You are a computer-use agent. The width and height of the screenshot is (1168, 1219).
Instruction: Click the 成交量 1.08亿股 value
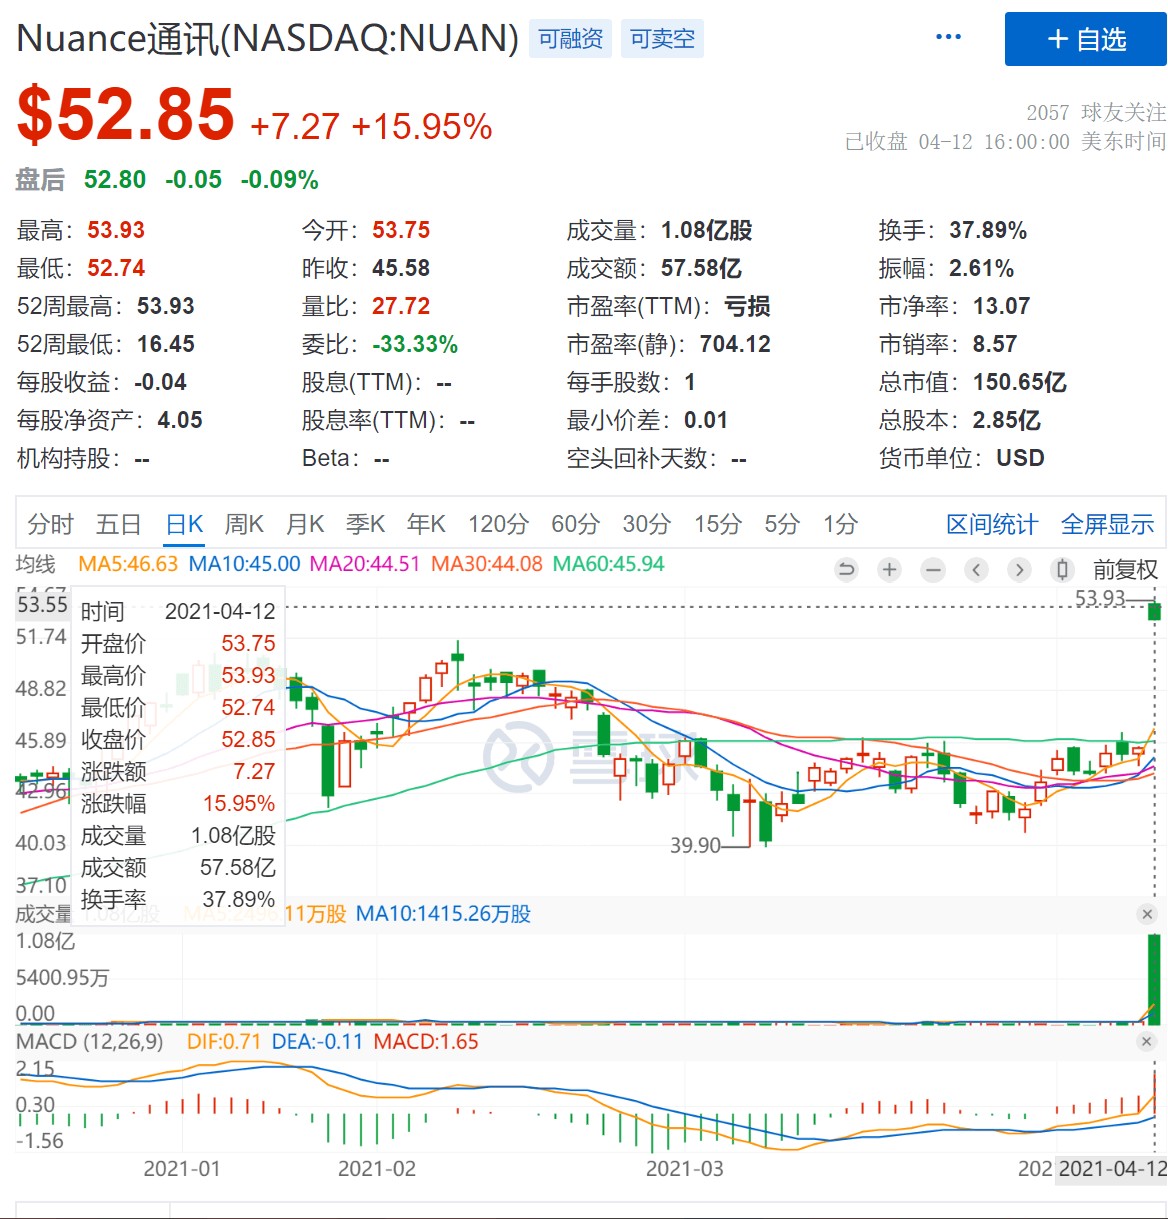pos(706,230)
